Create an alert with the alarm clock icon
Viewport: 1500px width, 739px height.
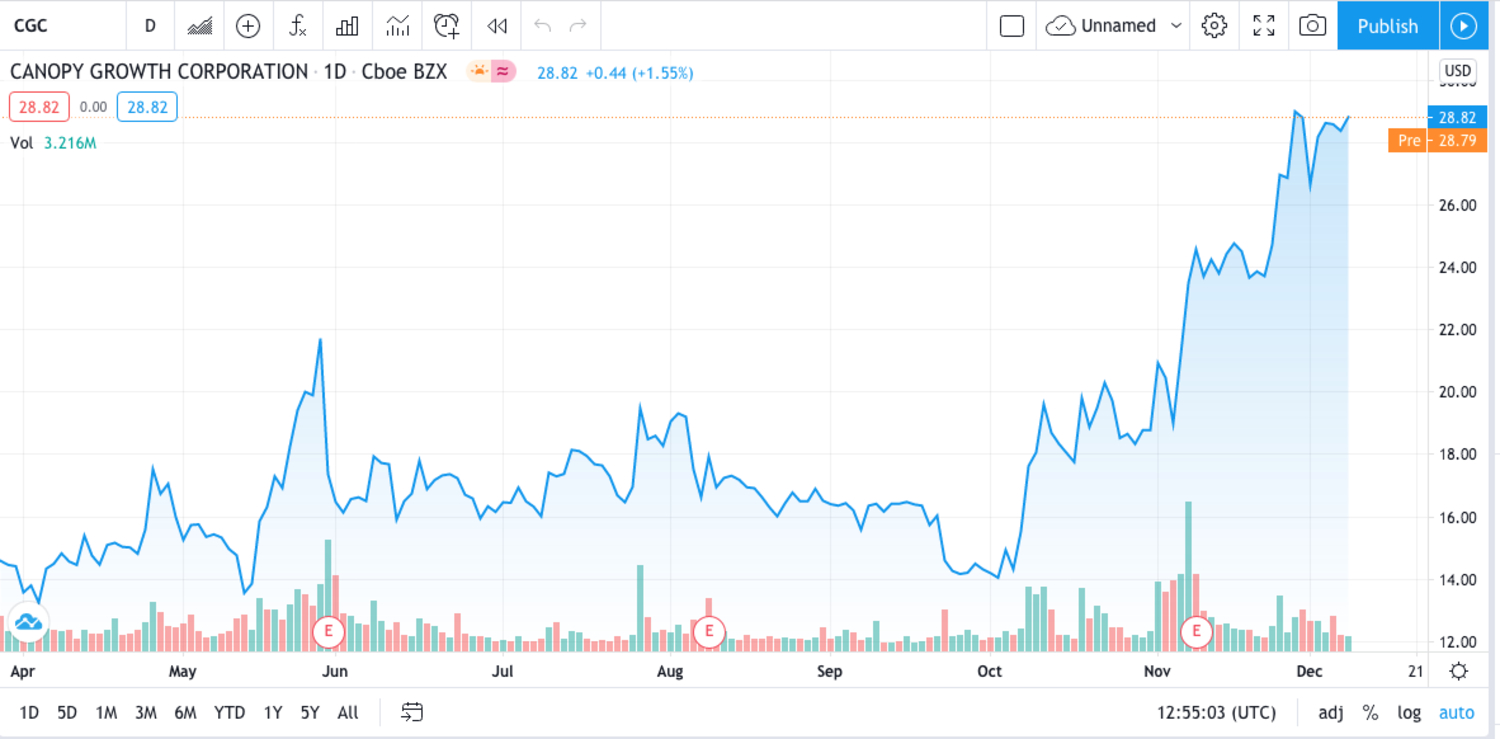click(447, 26)
